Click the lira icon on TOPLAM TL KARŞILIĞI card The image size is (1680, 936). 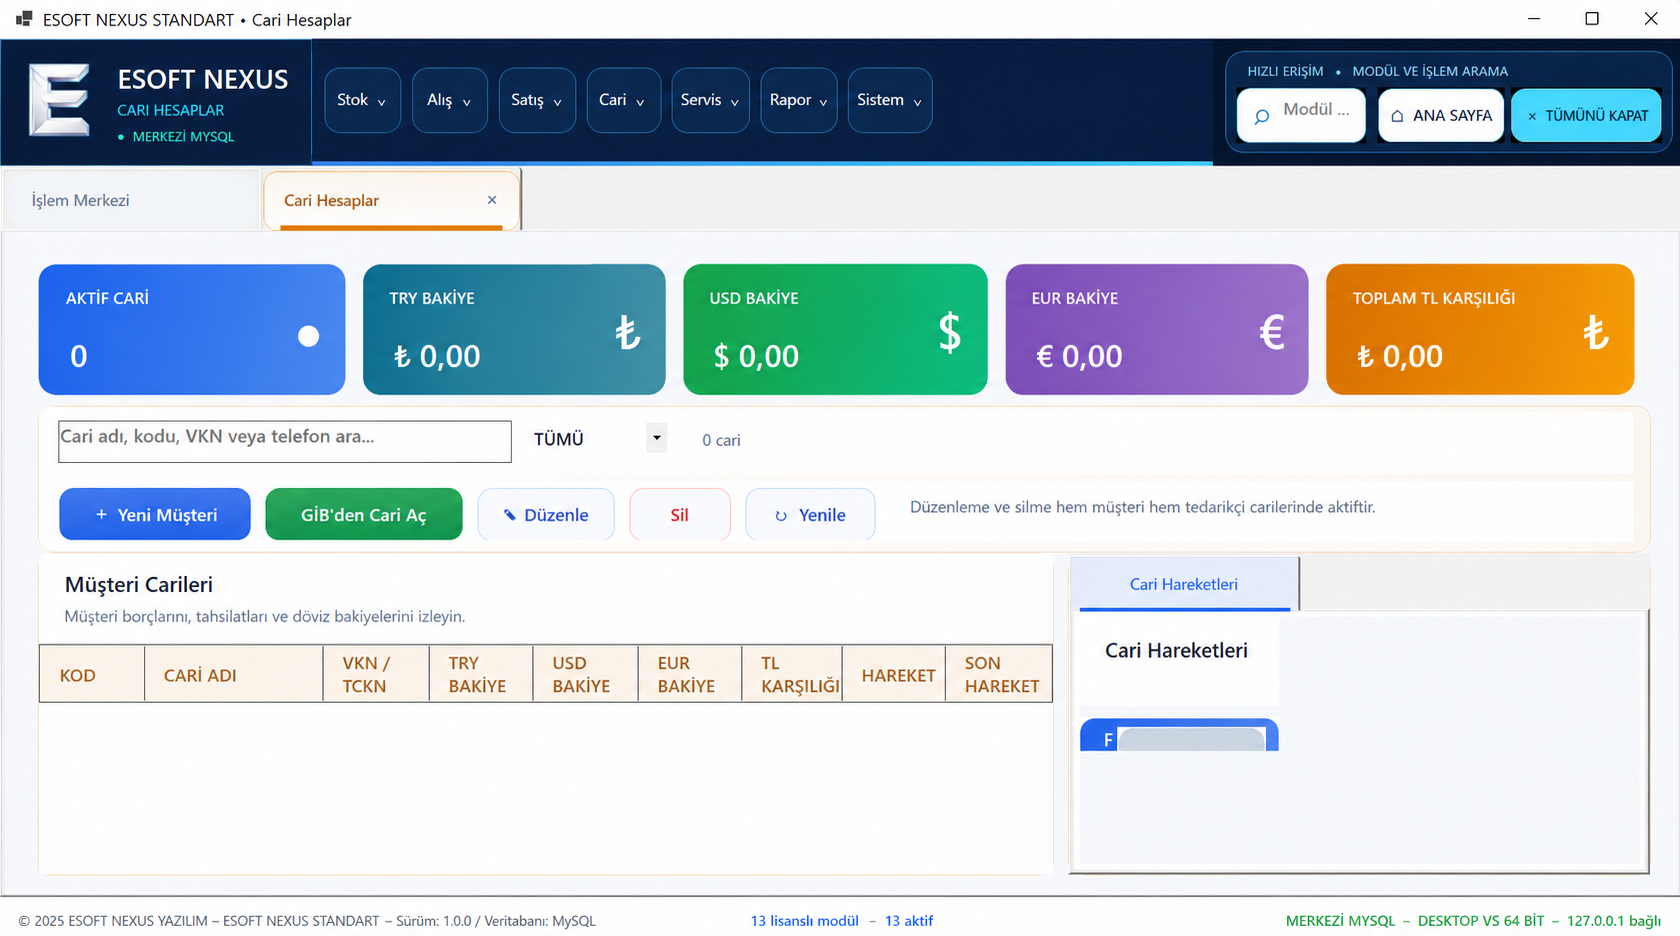[1596, 332]
